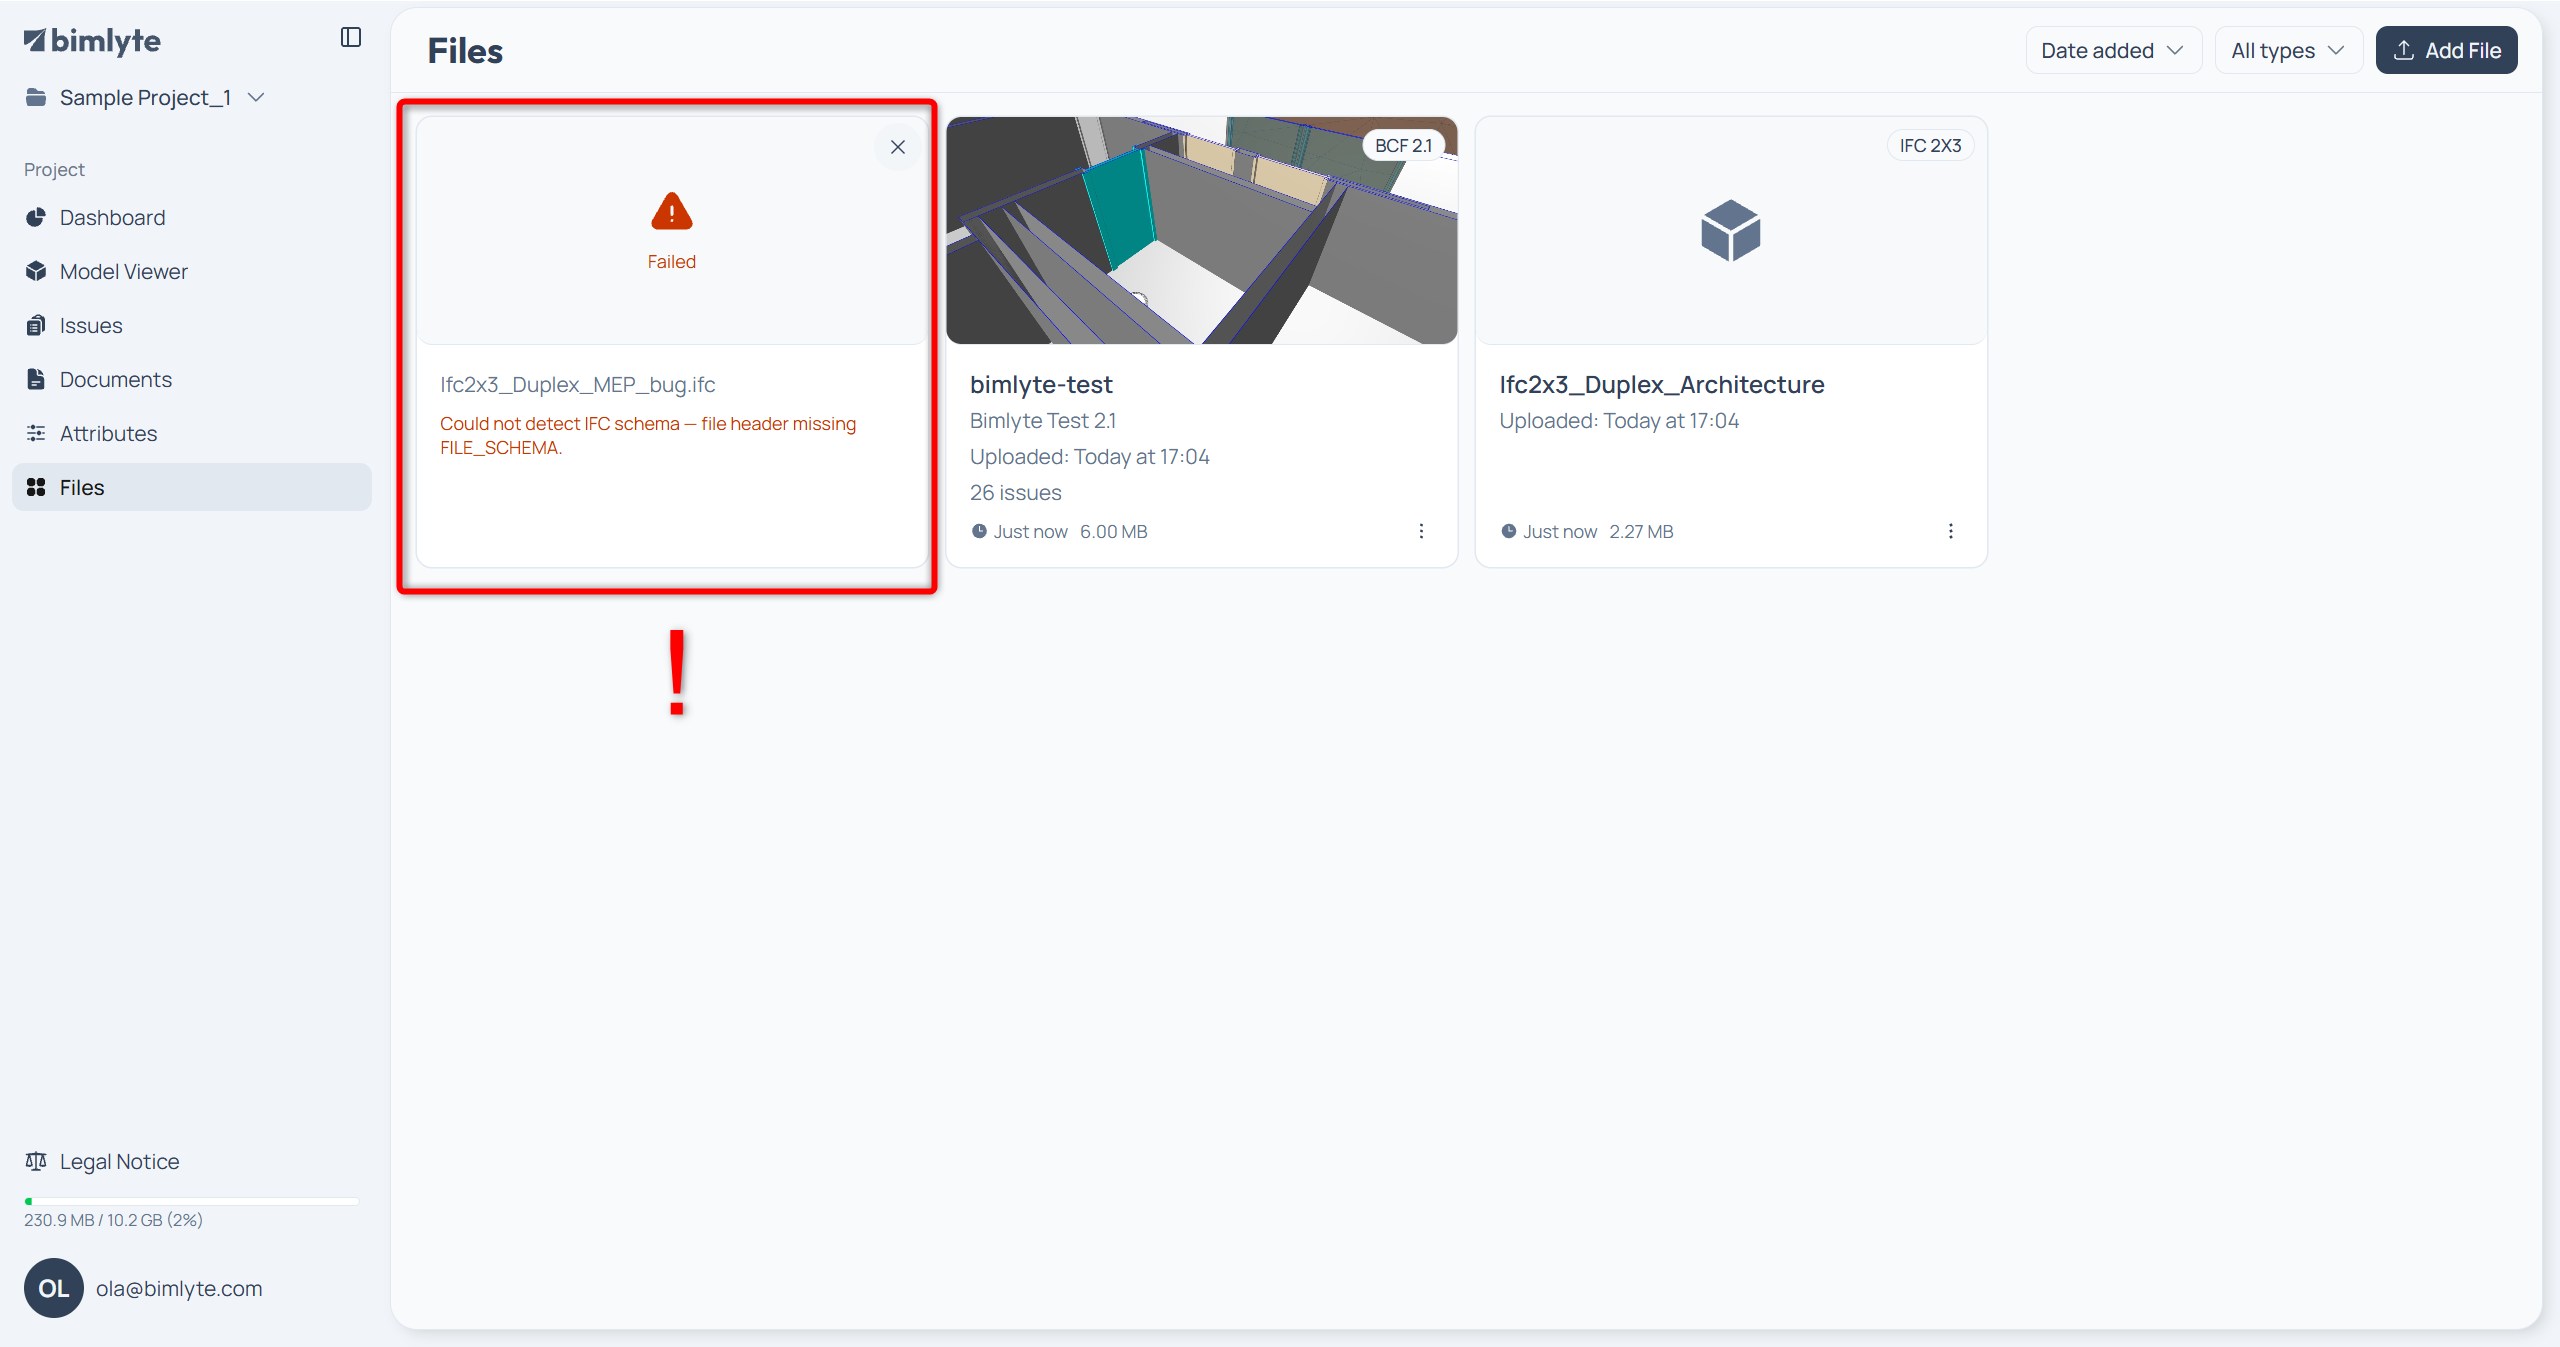Select Files in the sidebar
The height and width of the screenshot is (1347, 2560).
pyautogui.click(x=192, y=487)
